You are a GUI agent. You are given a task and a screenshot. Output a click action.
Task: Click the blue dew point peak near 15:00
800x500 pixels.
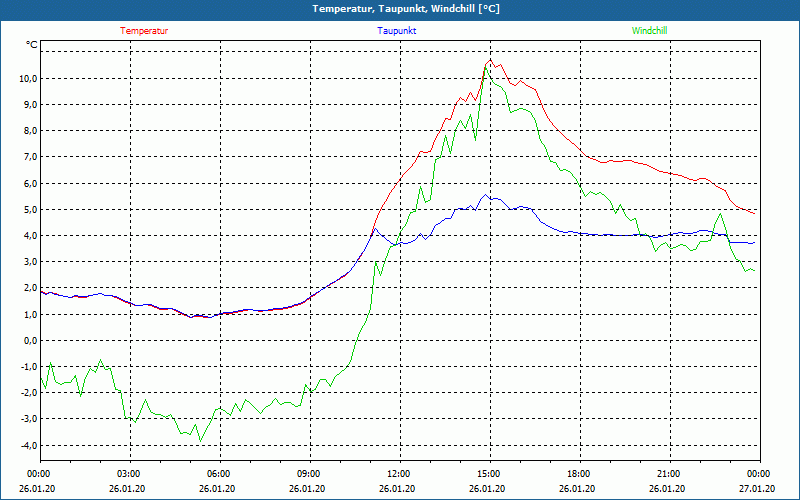click(485, 194)
